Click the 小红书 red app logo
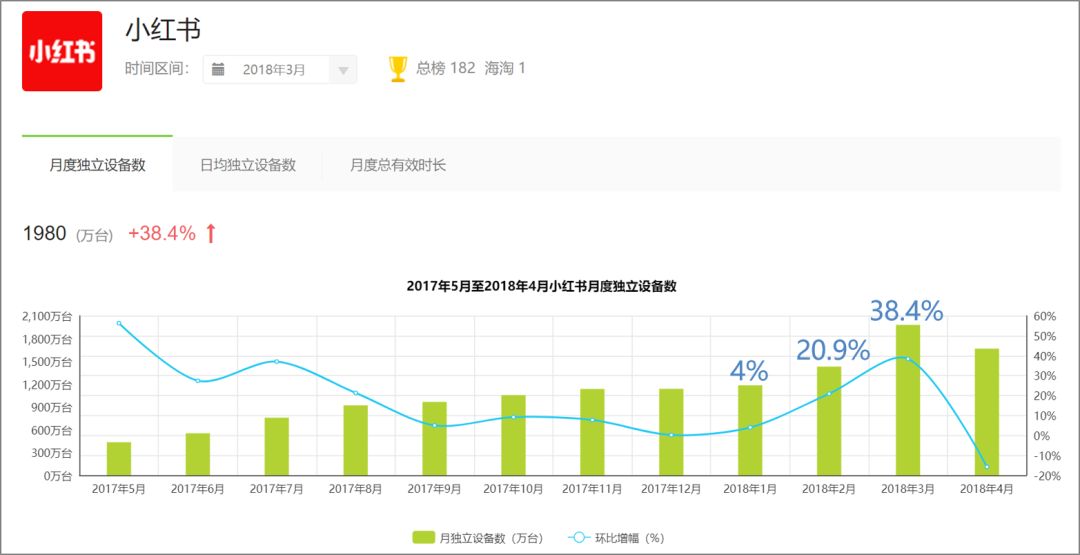This screenshot has height=555, width=1080. (x=62, y=51)
